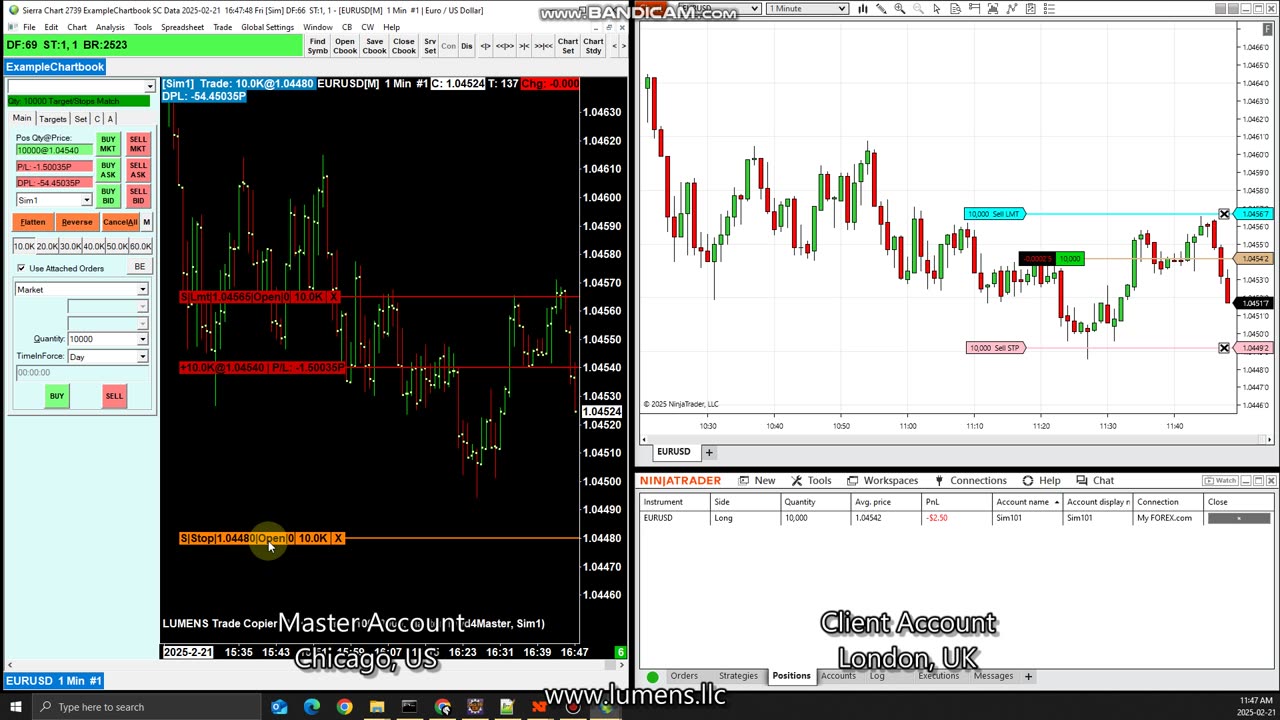Select the 60.0K quantity preset
The width and height of the screenshot is (1280, 720).
pyautogui.click(x=140, y=246)
